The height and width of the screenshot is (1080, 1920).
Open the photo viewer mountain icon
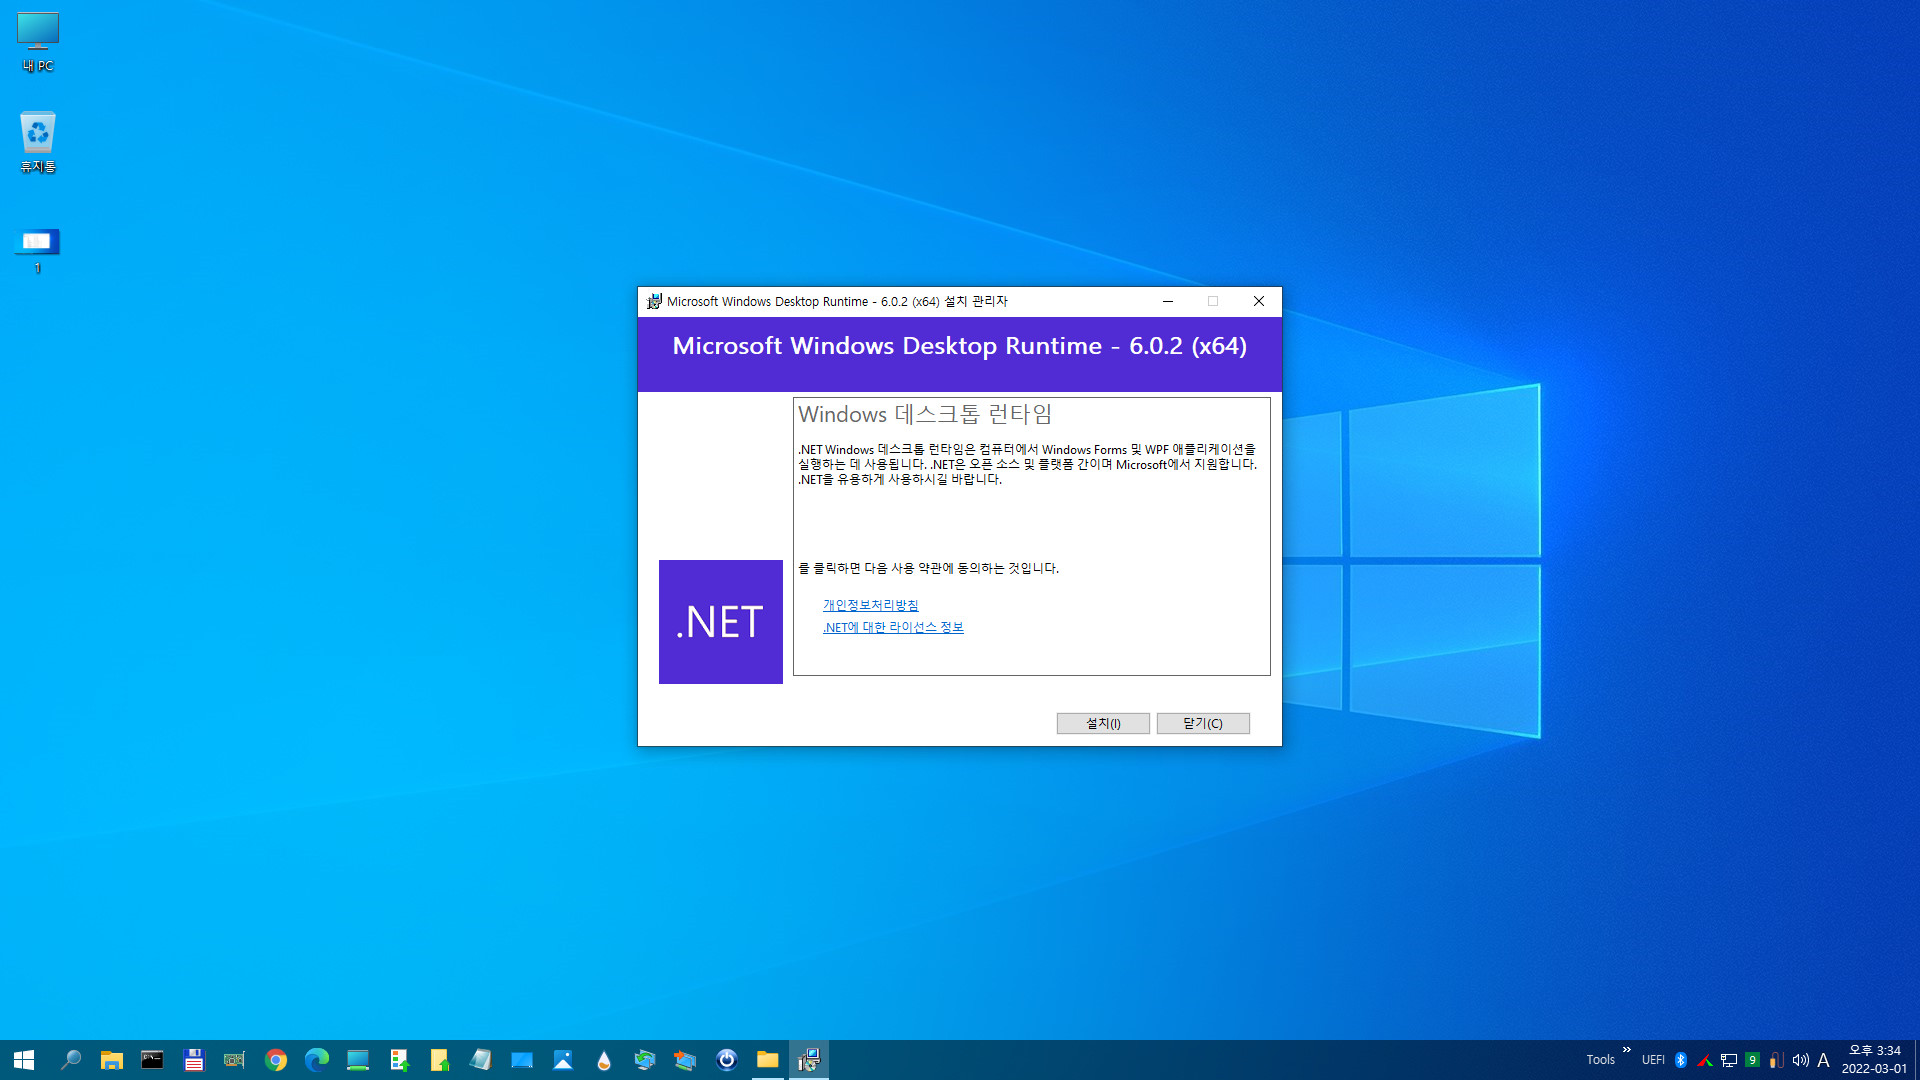pos(563,1060)
